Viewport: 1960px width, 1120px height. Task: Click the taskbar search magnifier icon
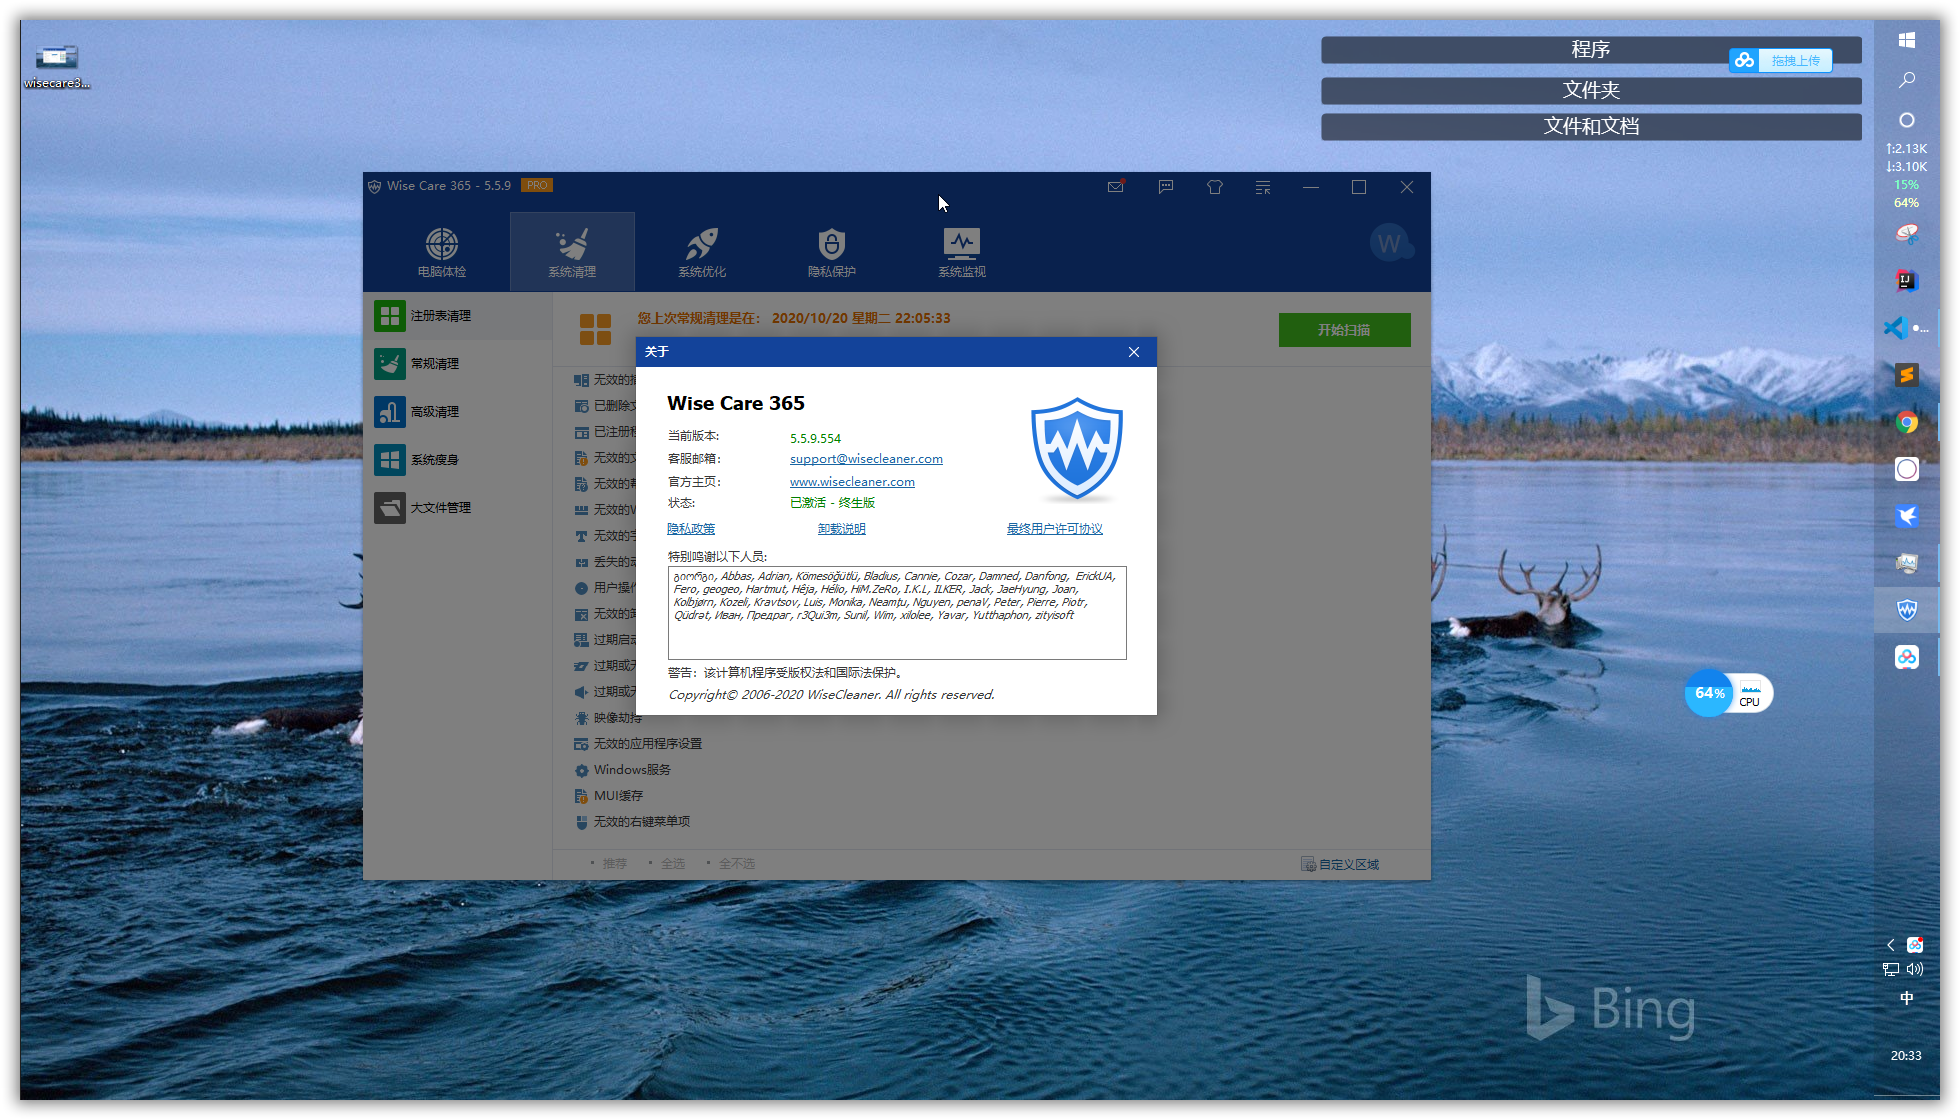pyautogui.click(x=1907, y=80)
